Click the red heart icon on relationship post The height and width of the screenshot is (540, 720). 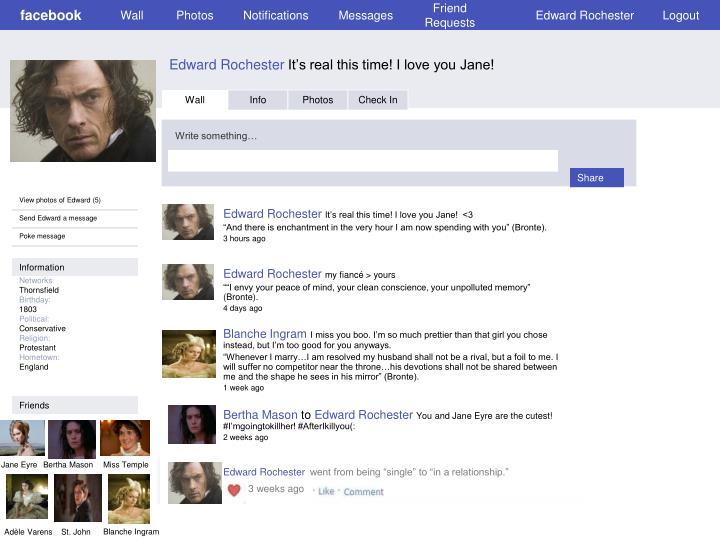[x=234, y=490]
